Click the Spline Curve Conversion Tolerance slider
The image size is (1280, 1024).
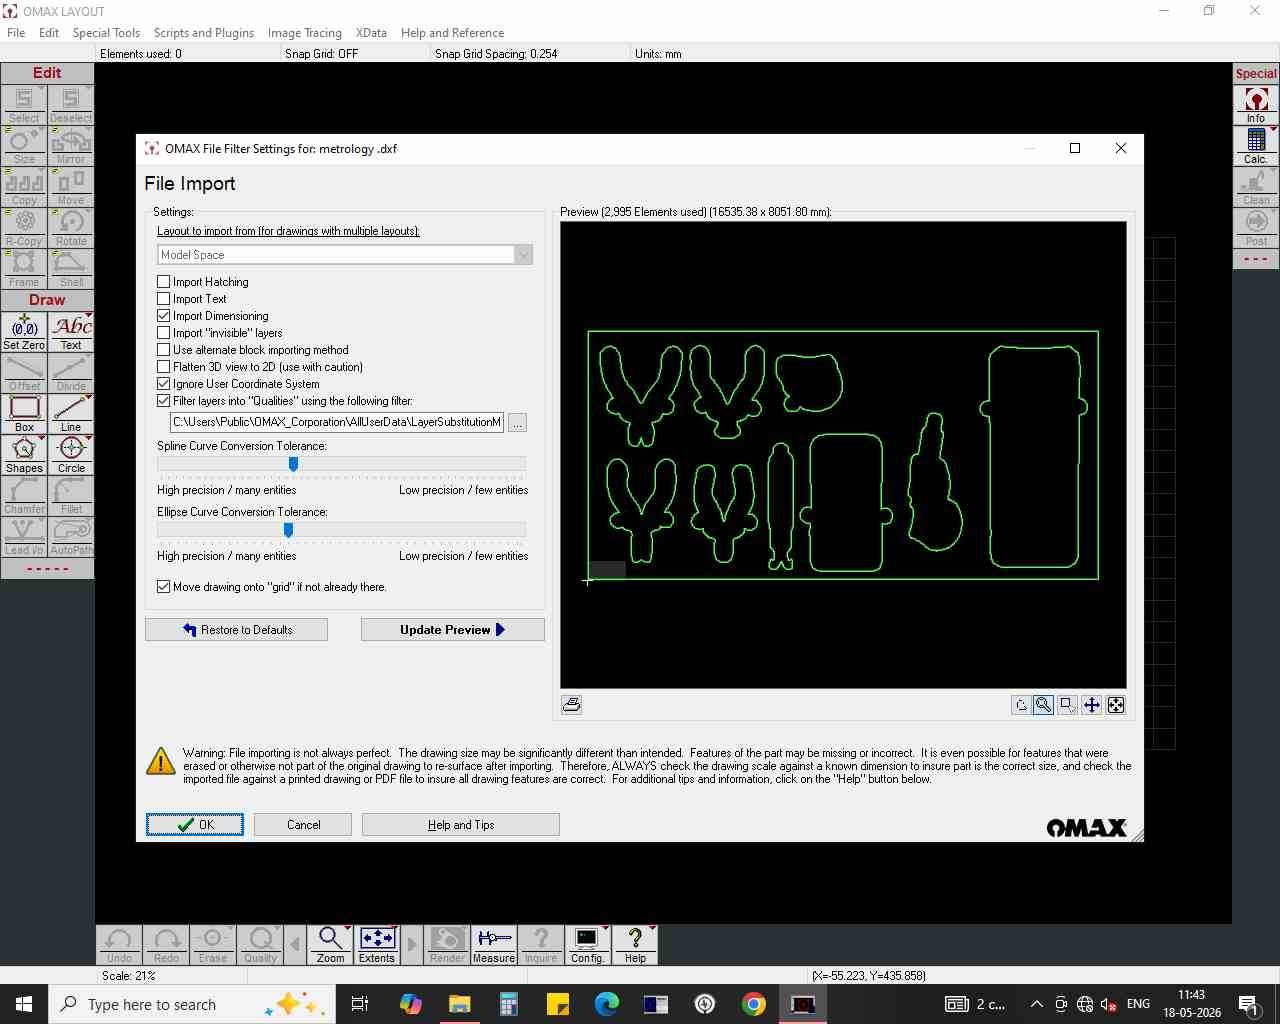pos(341,464)
